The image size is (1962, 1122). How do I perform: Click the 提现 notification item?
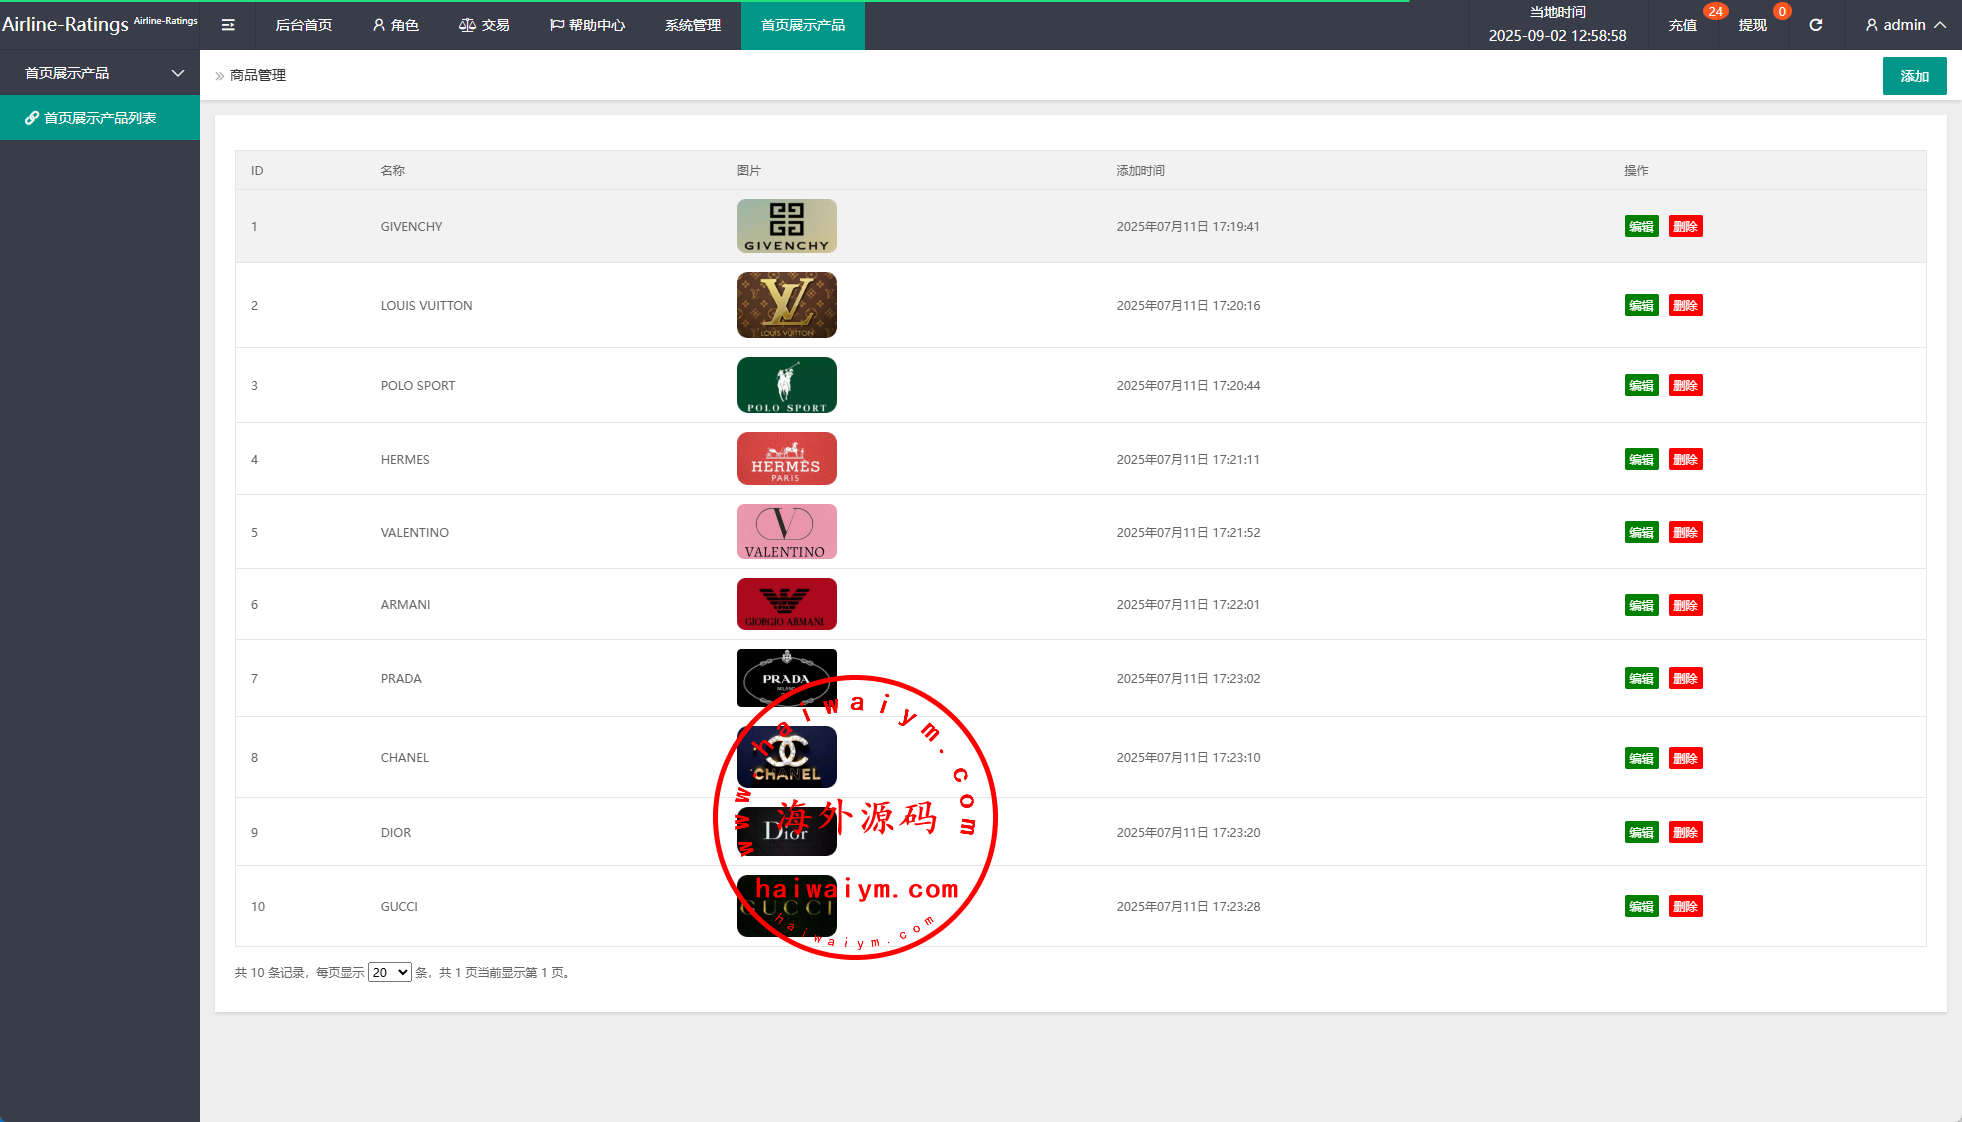coord(1752,25)
